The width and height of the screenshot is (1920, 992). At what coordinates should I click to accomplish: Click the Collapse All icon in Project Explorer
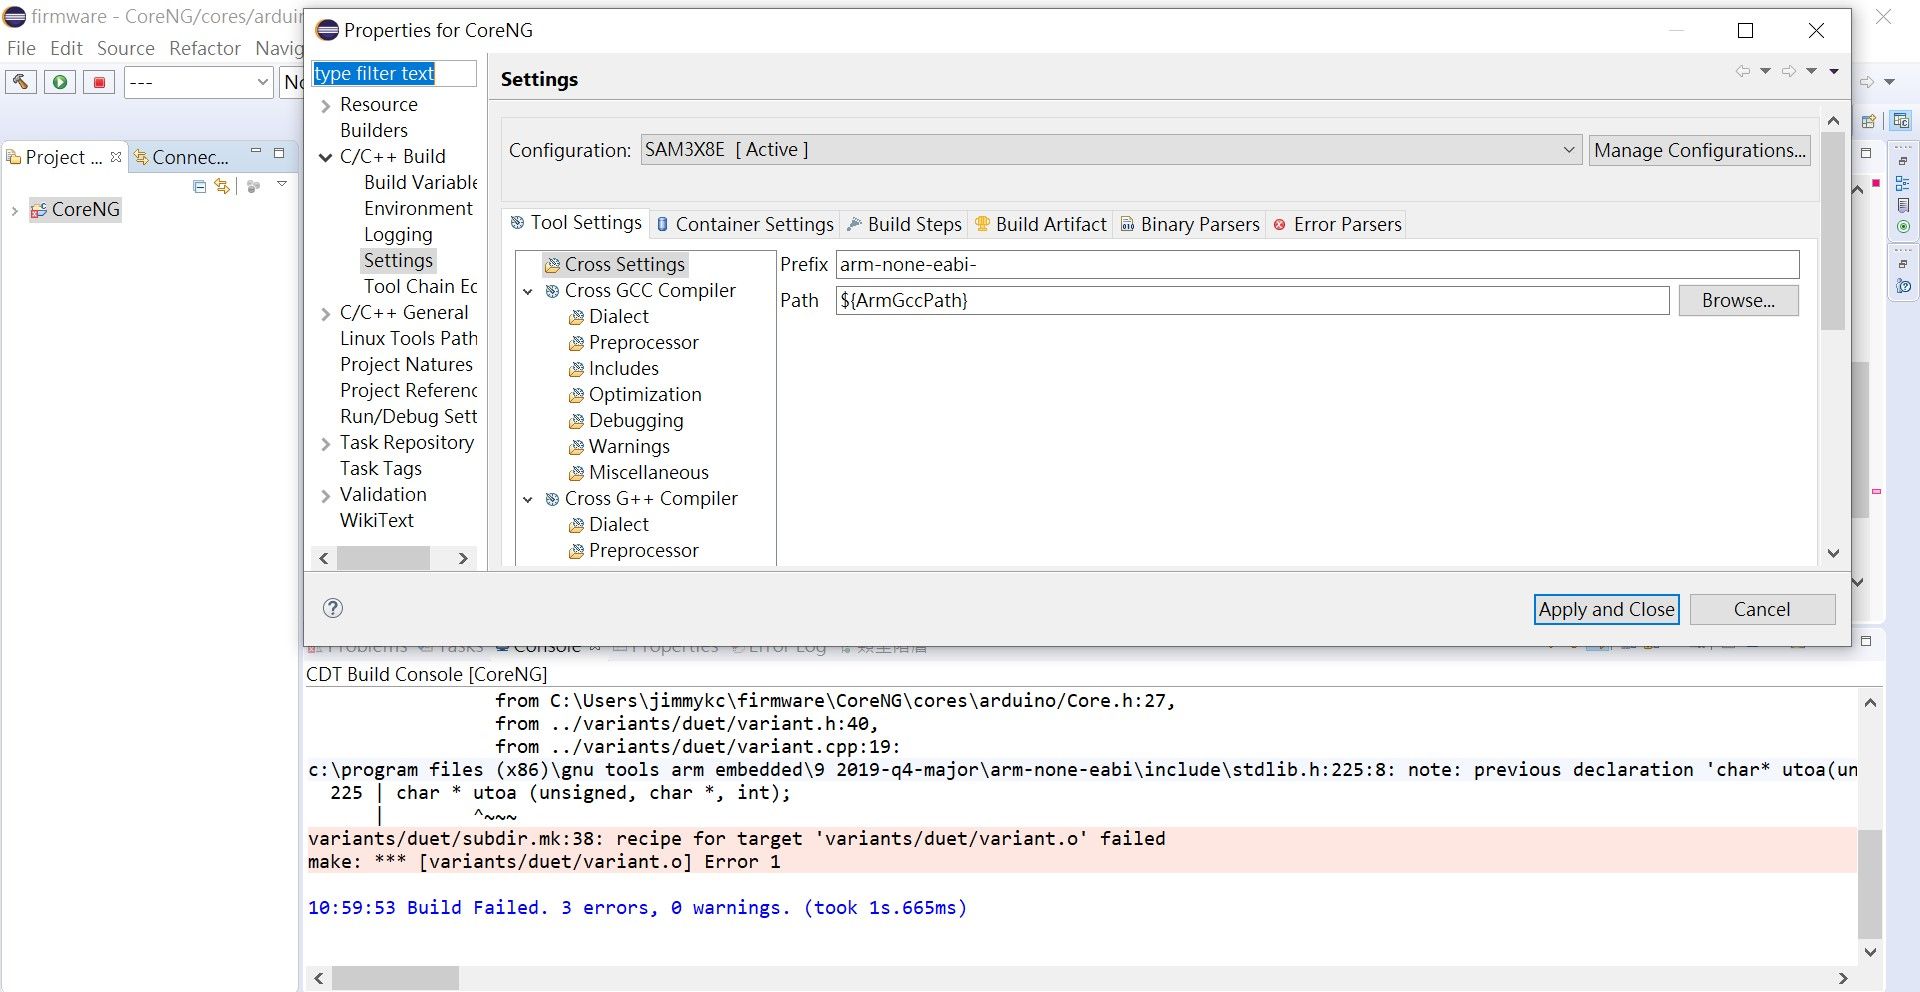coord(200,186)
